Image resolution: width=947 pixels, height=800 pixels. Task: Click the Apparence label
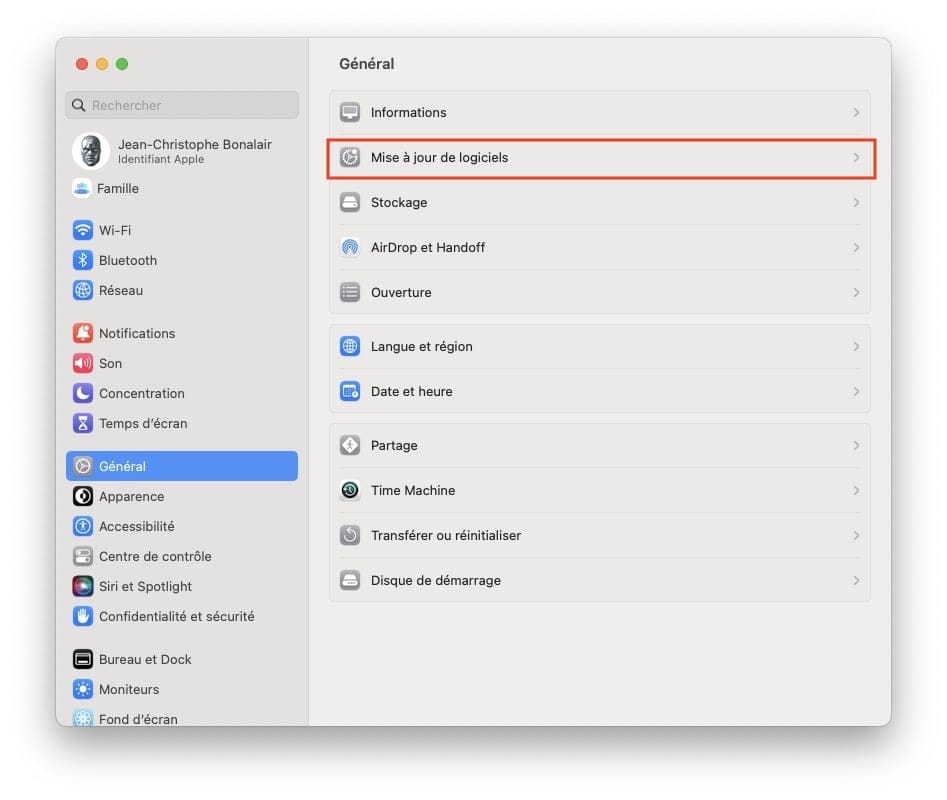coord(132,496)
